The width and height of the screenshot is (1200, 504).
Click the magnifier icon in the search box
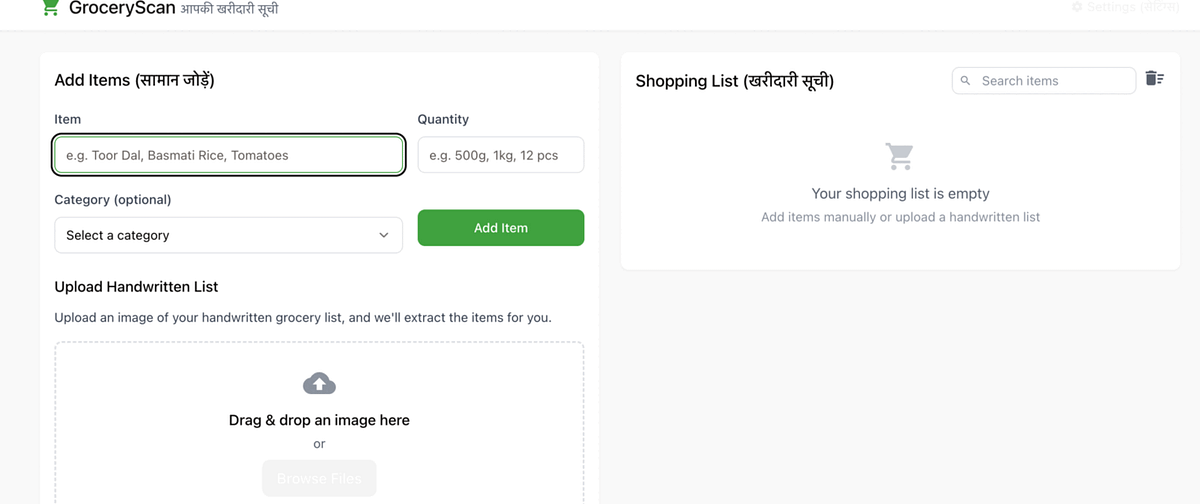click(x=966, y=81)
